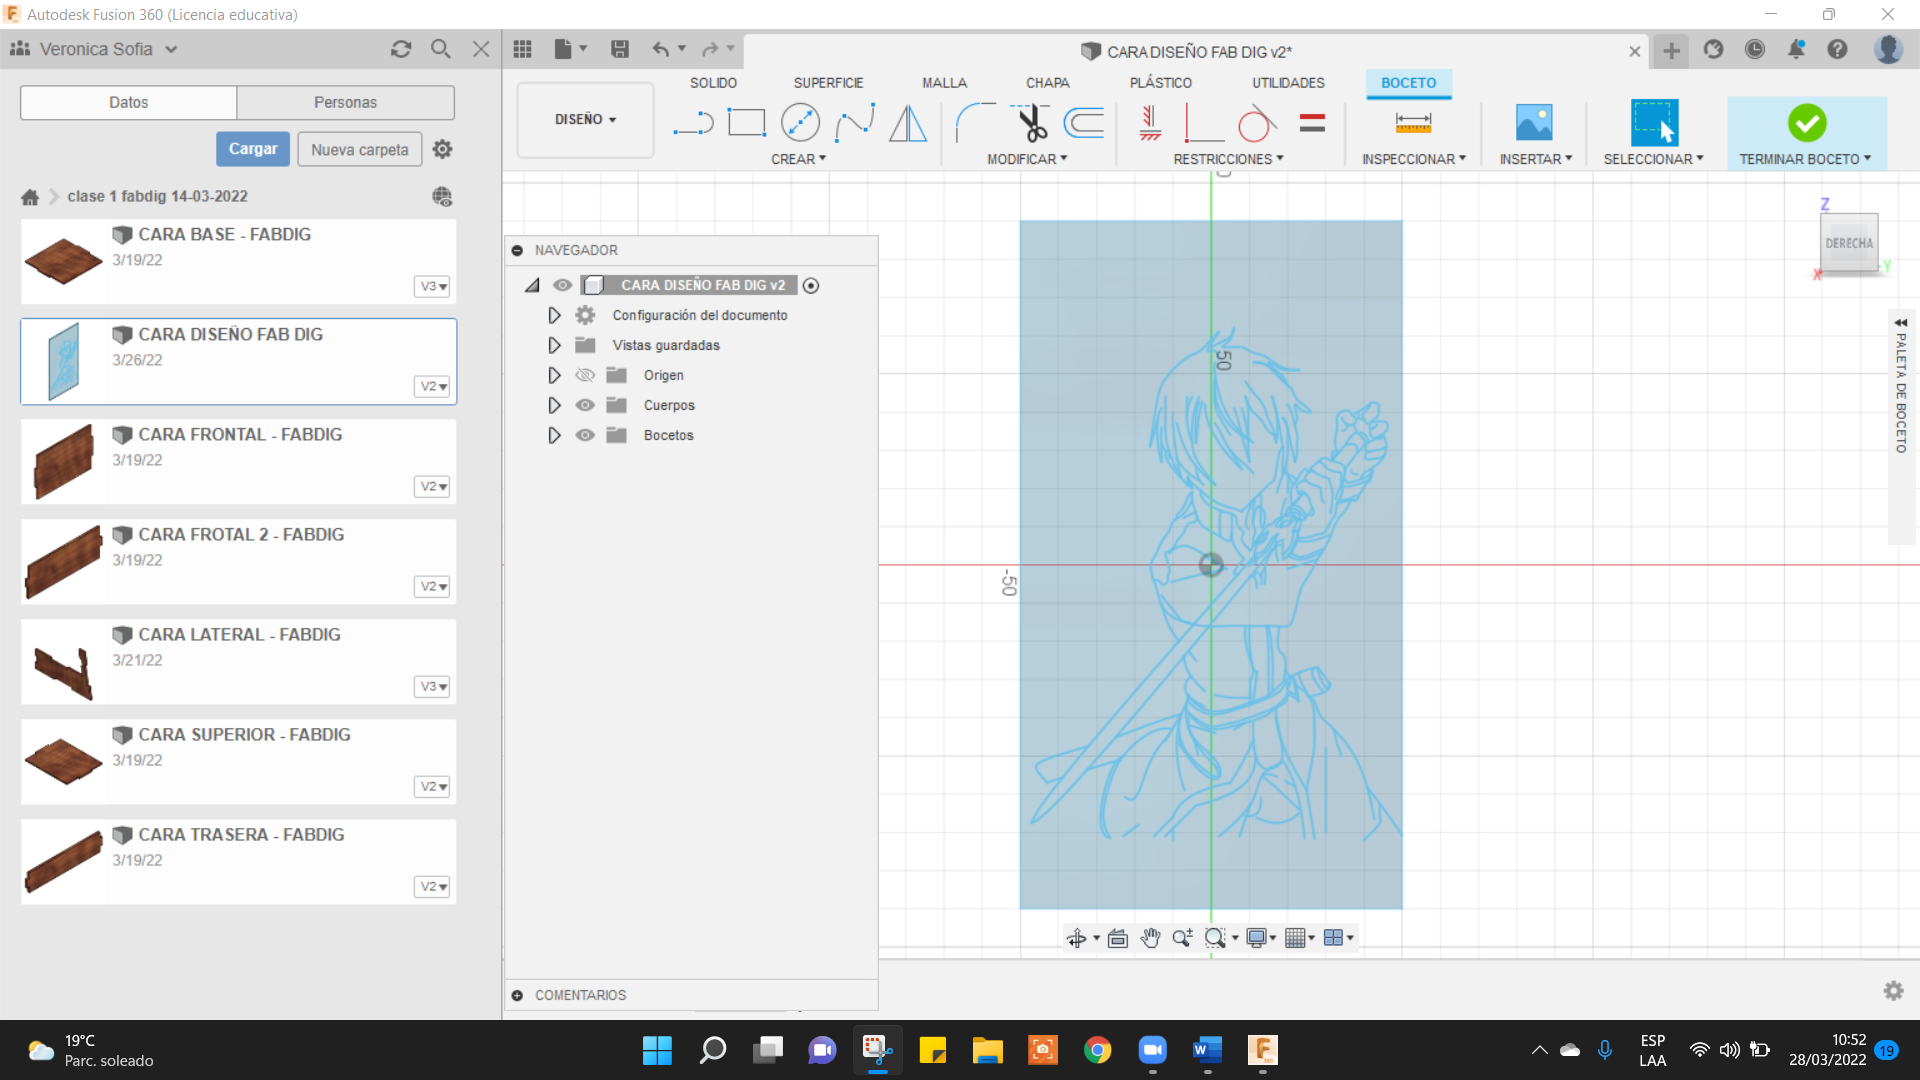Hide the Cuerpos folder
Screen dimensions: 1920x1080
[585, 405]
